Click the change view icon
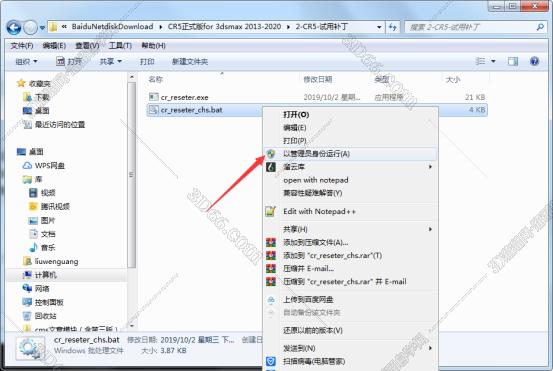The image size is (553, 371). [x=480, y=61]
